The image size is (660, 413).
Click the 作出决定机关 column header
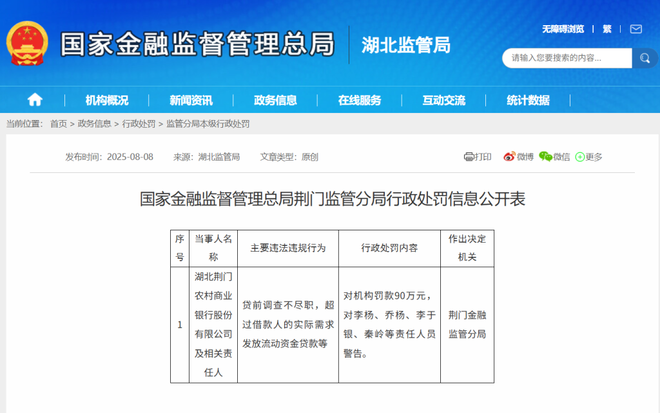tap(467, 248)
